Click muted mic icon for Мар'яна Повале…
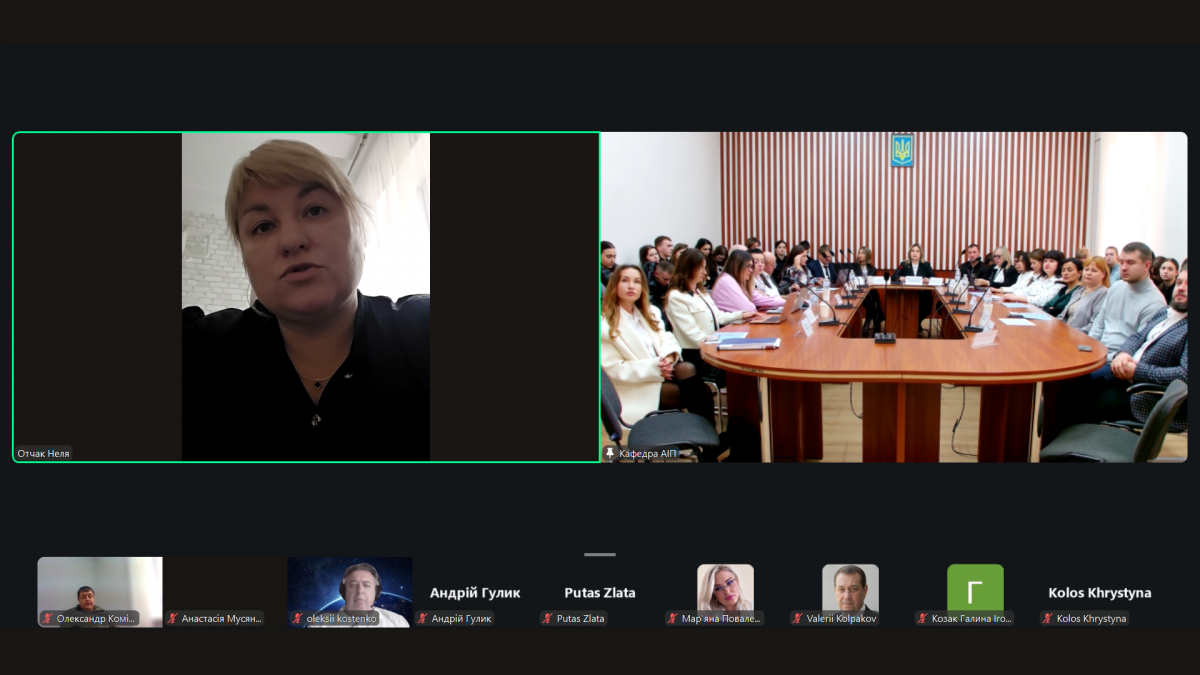The height and width of the screenshot is (675, 1200). click(x=672, y=619)
